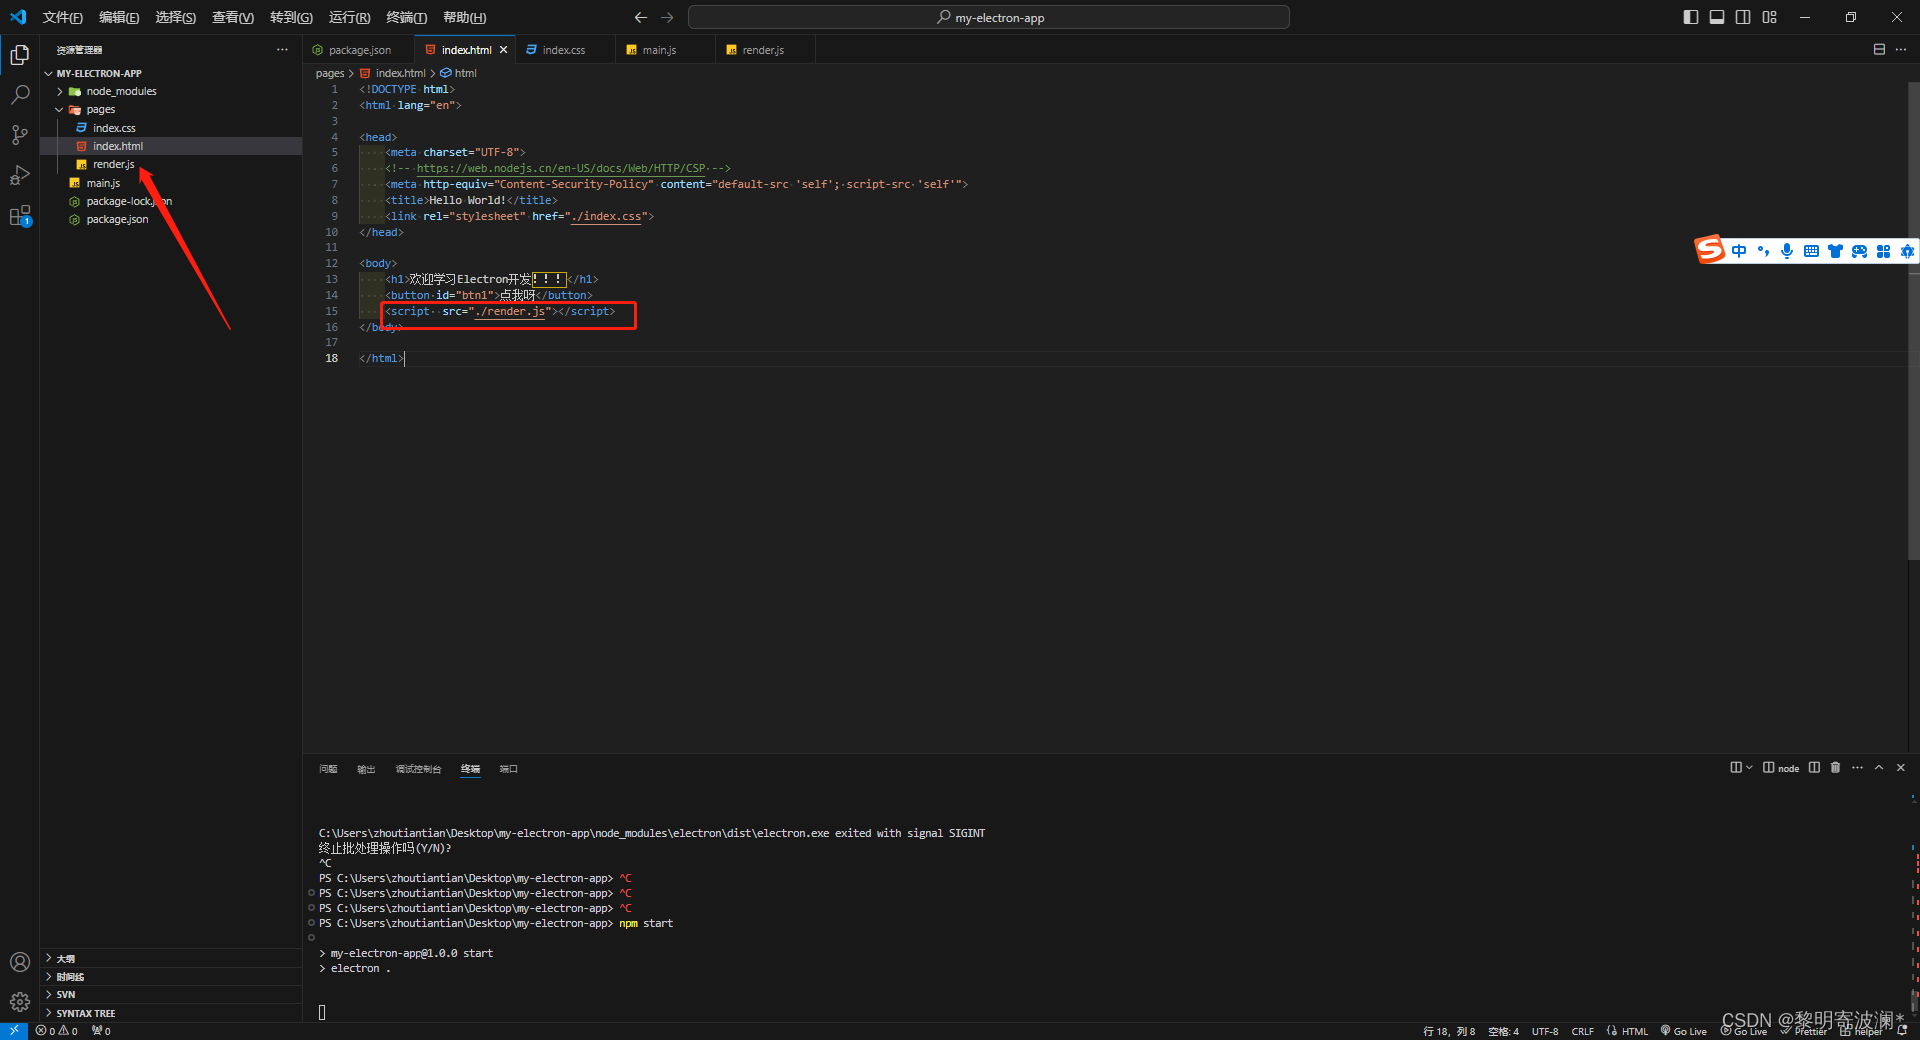Open Sogou IME toolbox grid icon
Viewport: 1920px width, 1040px height.
point(1883,251)
